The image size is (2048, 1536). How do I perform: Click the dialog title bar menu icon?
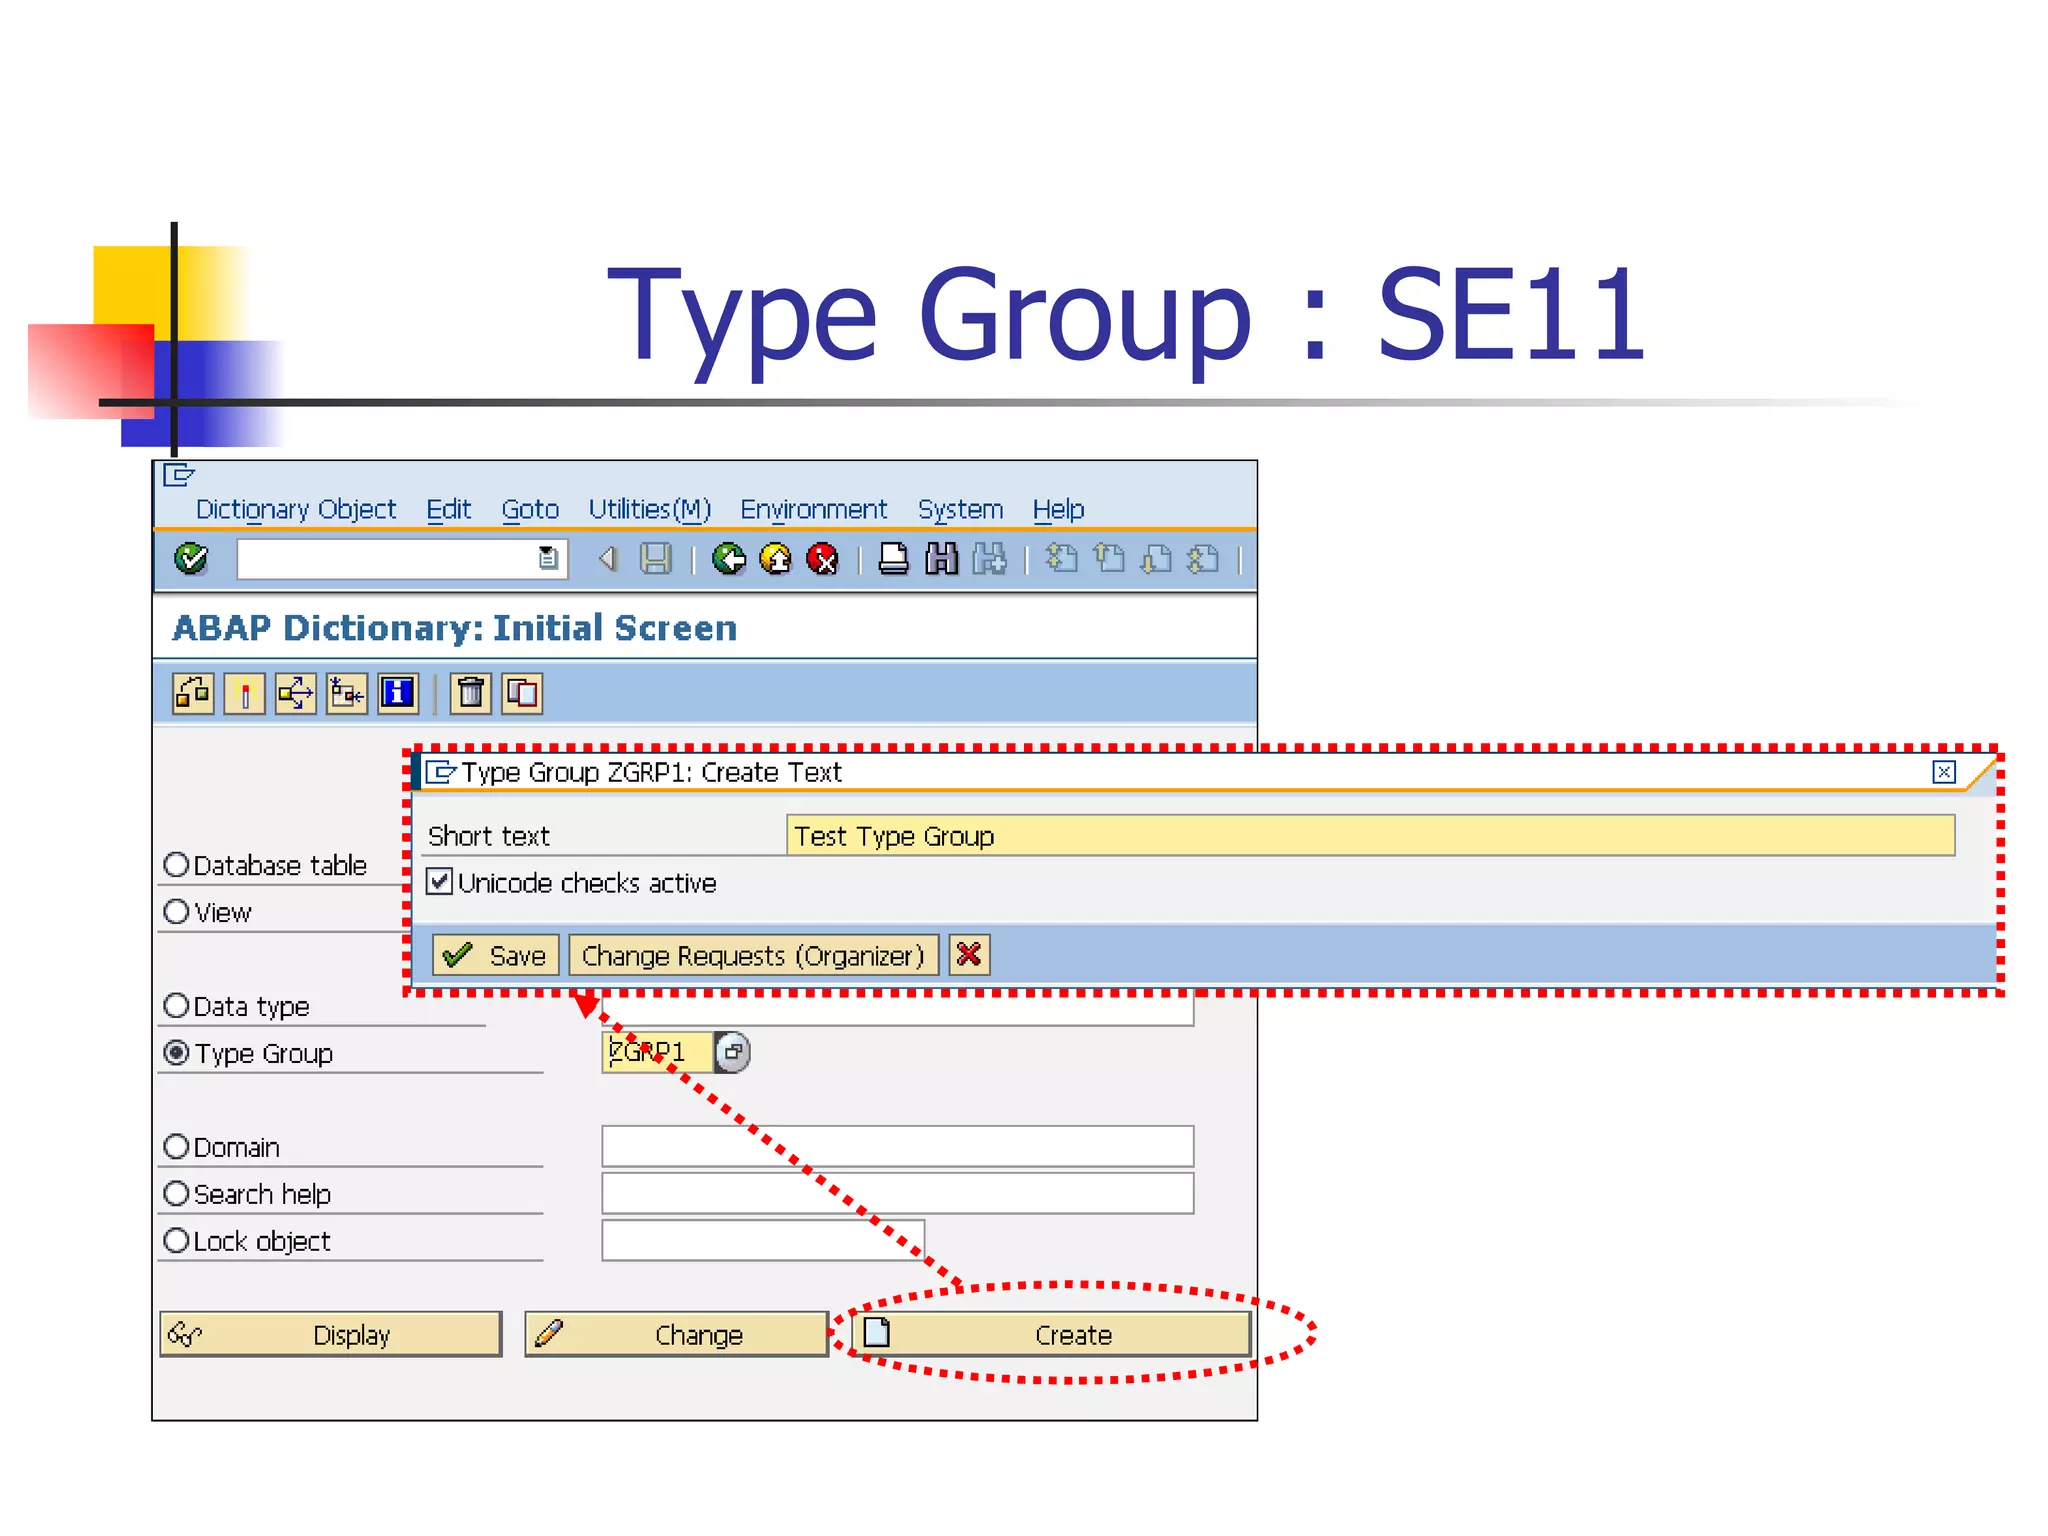(x=440, y=772)
